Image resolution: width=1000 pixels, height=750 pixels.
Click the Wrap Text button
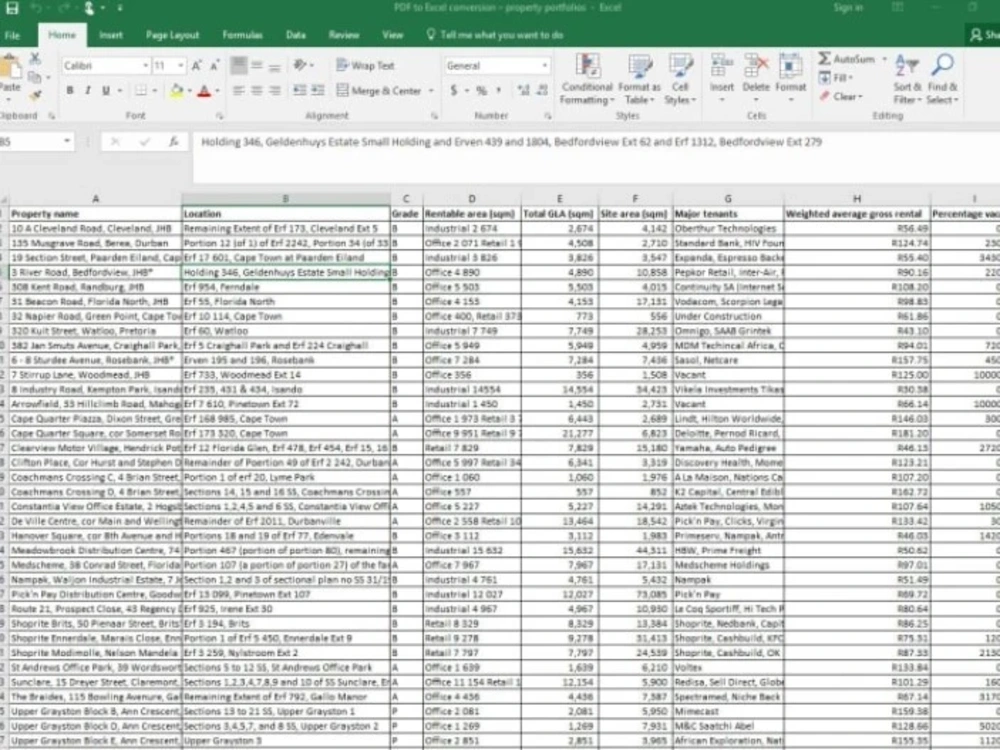pos(365,66)
